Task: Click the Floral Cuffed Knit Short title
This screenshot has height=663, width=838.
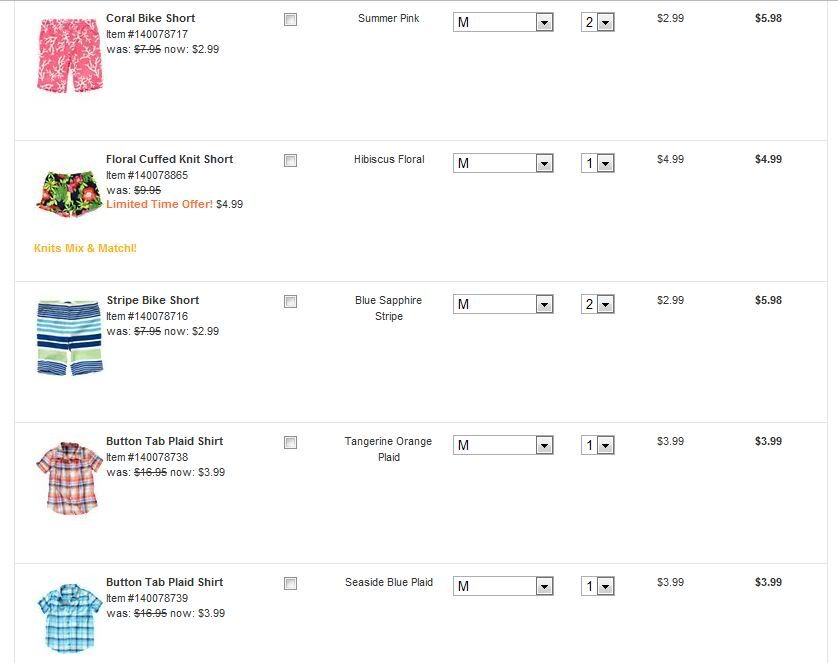Action: tap(169, 159)
